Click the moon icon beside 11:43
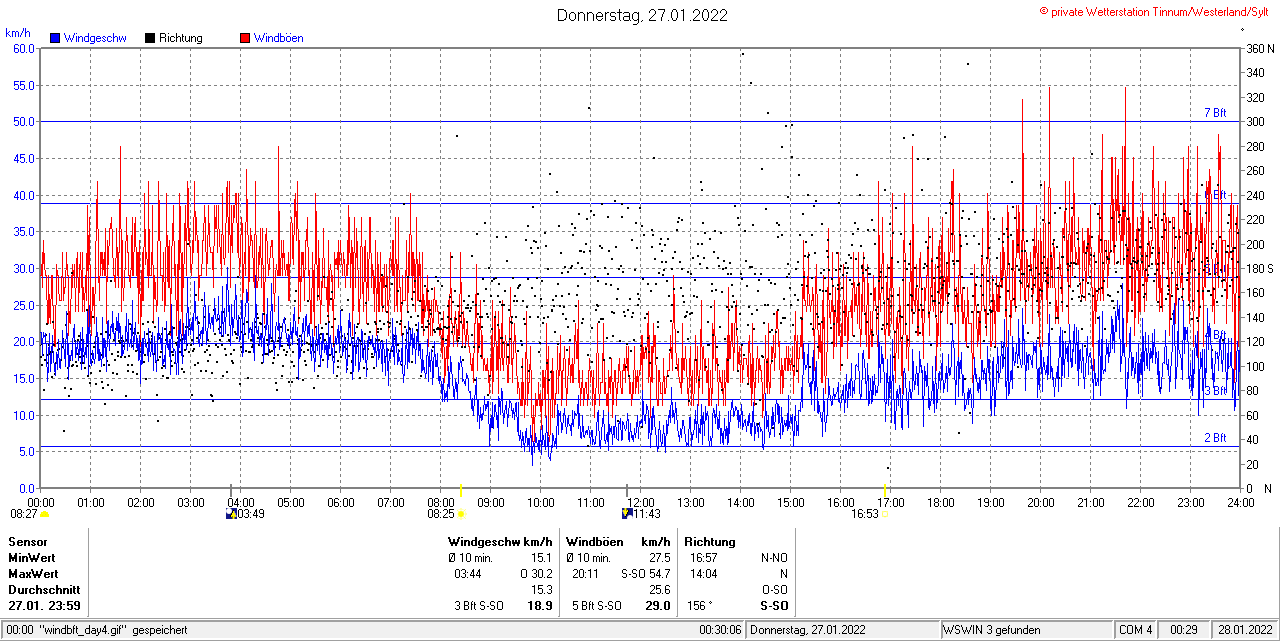 click(x=626, y=513)
